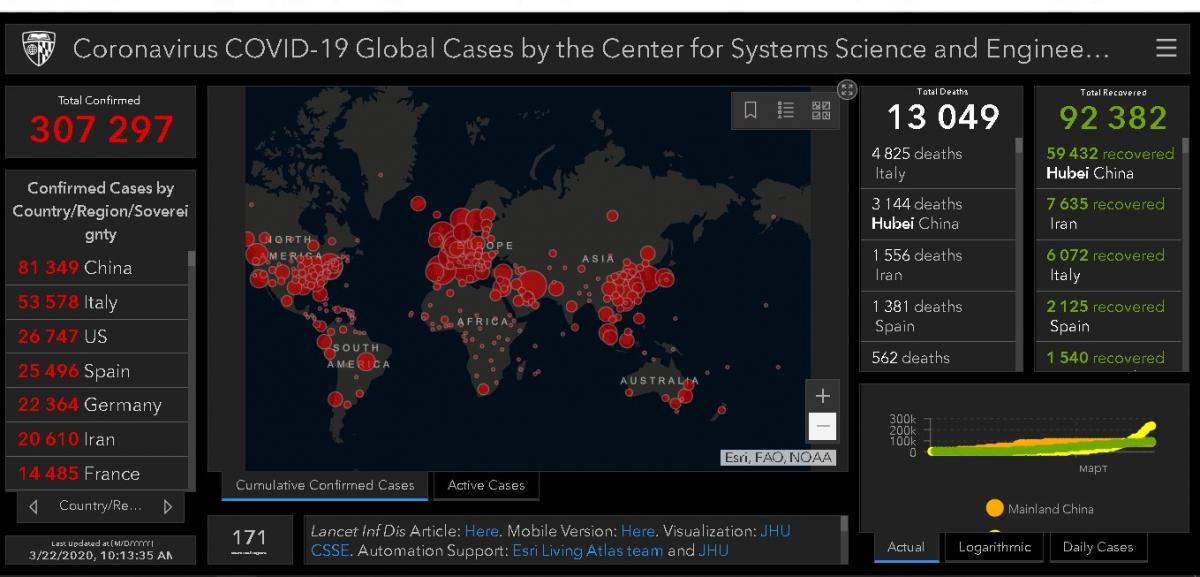This screenshot has width=1200, height=577.
Task: Select Cumulative Confirmed Cases tab
Action: click(x=325, y=486)
